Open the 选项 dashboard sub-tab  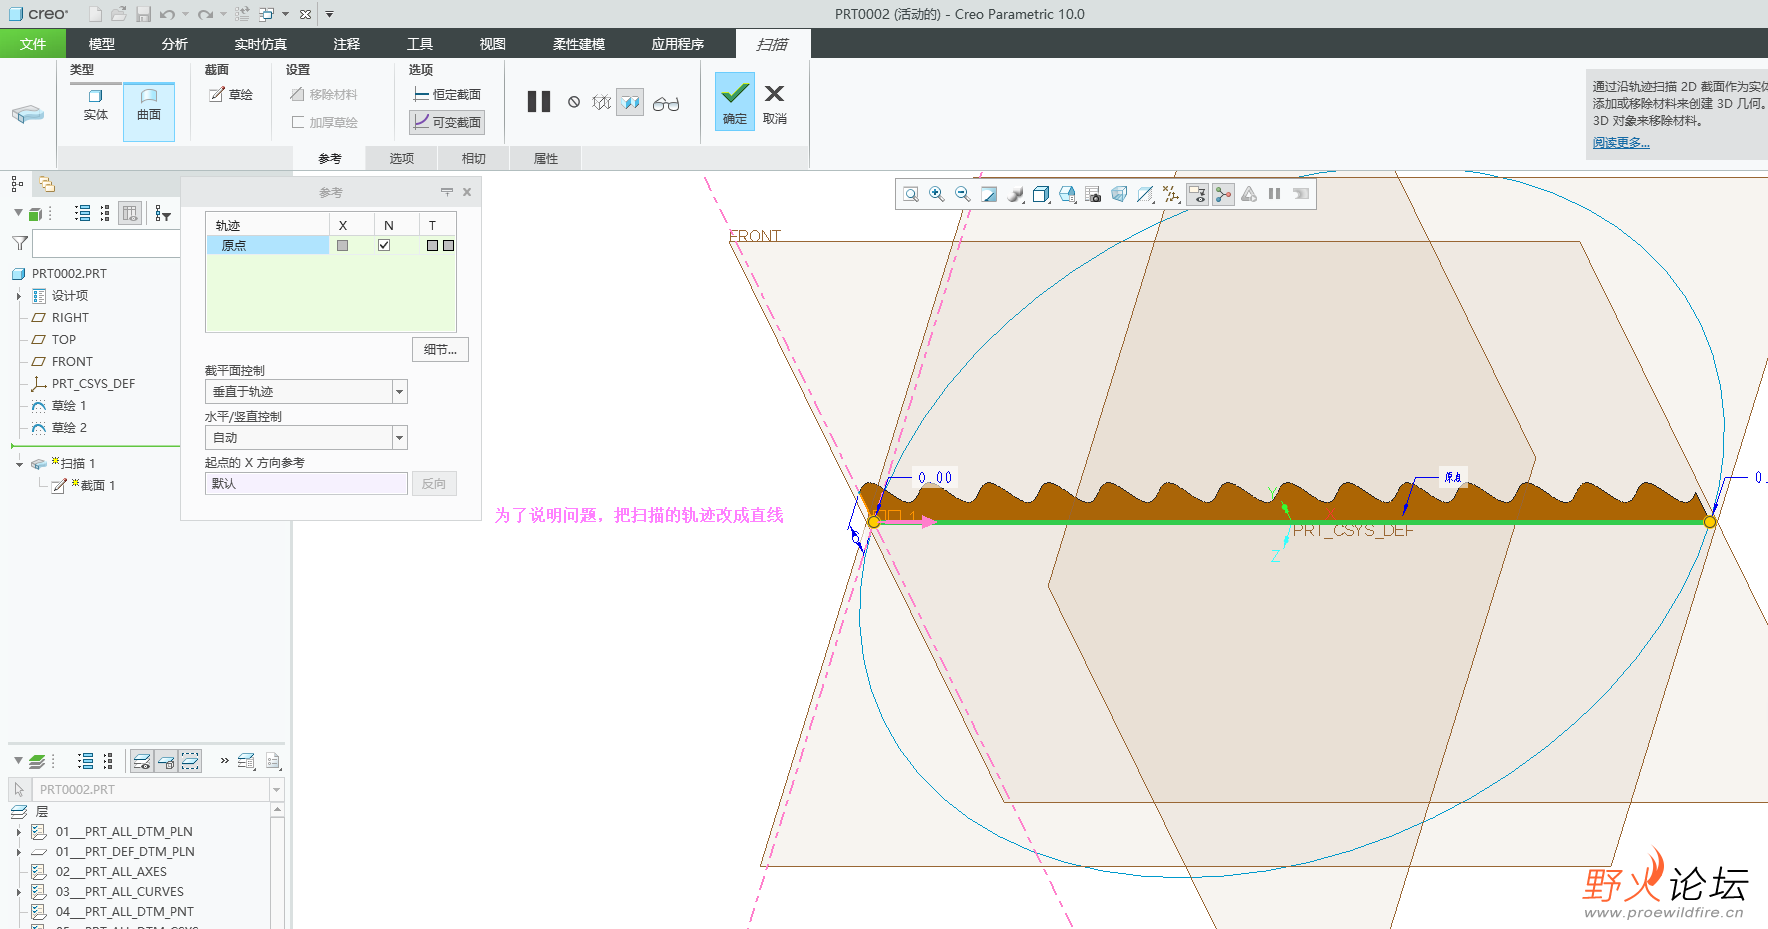(402, 158)
